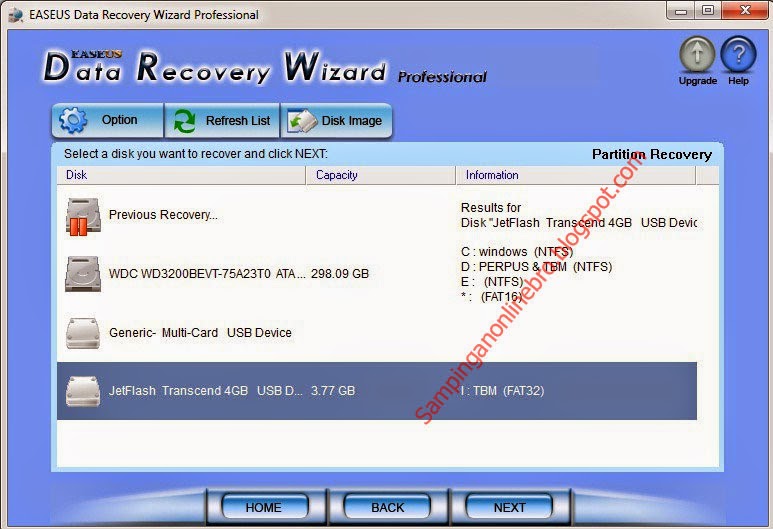The width and height of the screenshot is (773, 529).
Task: Minimize the EASEUS window
Action: point(681,11)
